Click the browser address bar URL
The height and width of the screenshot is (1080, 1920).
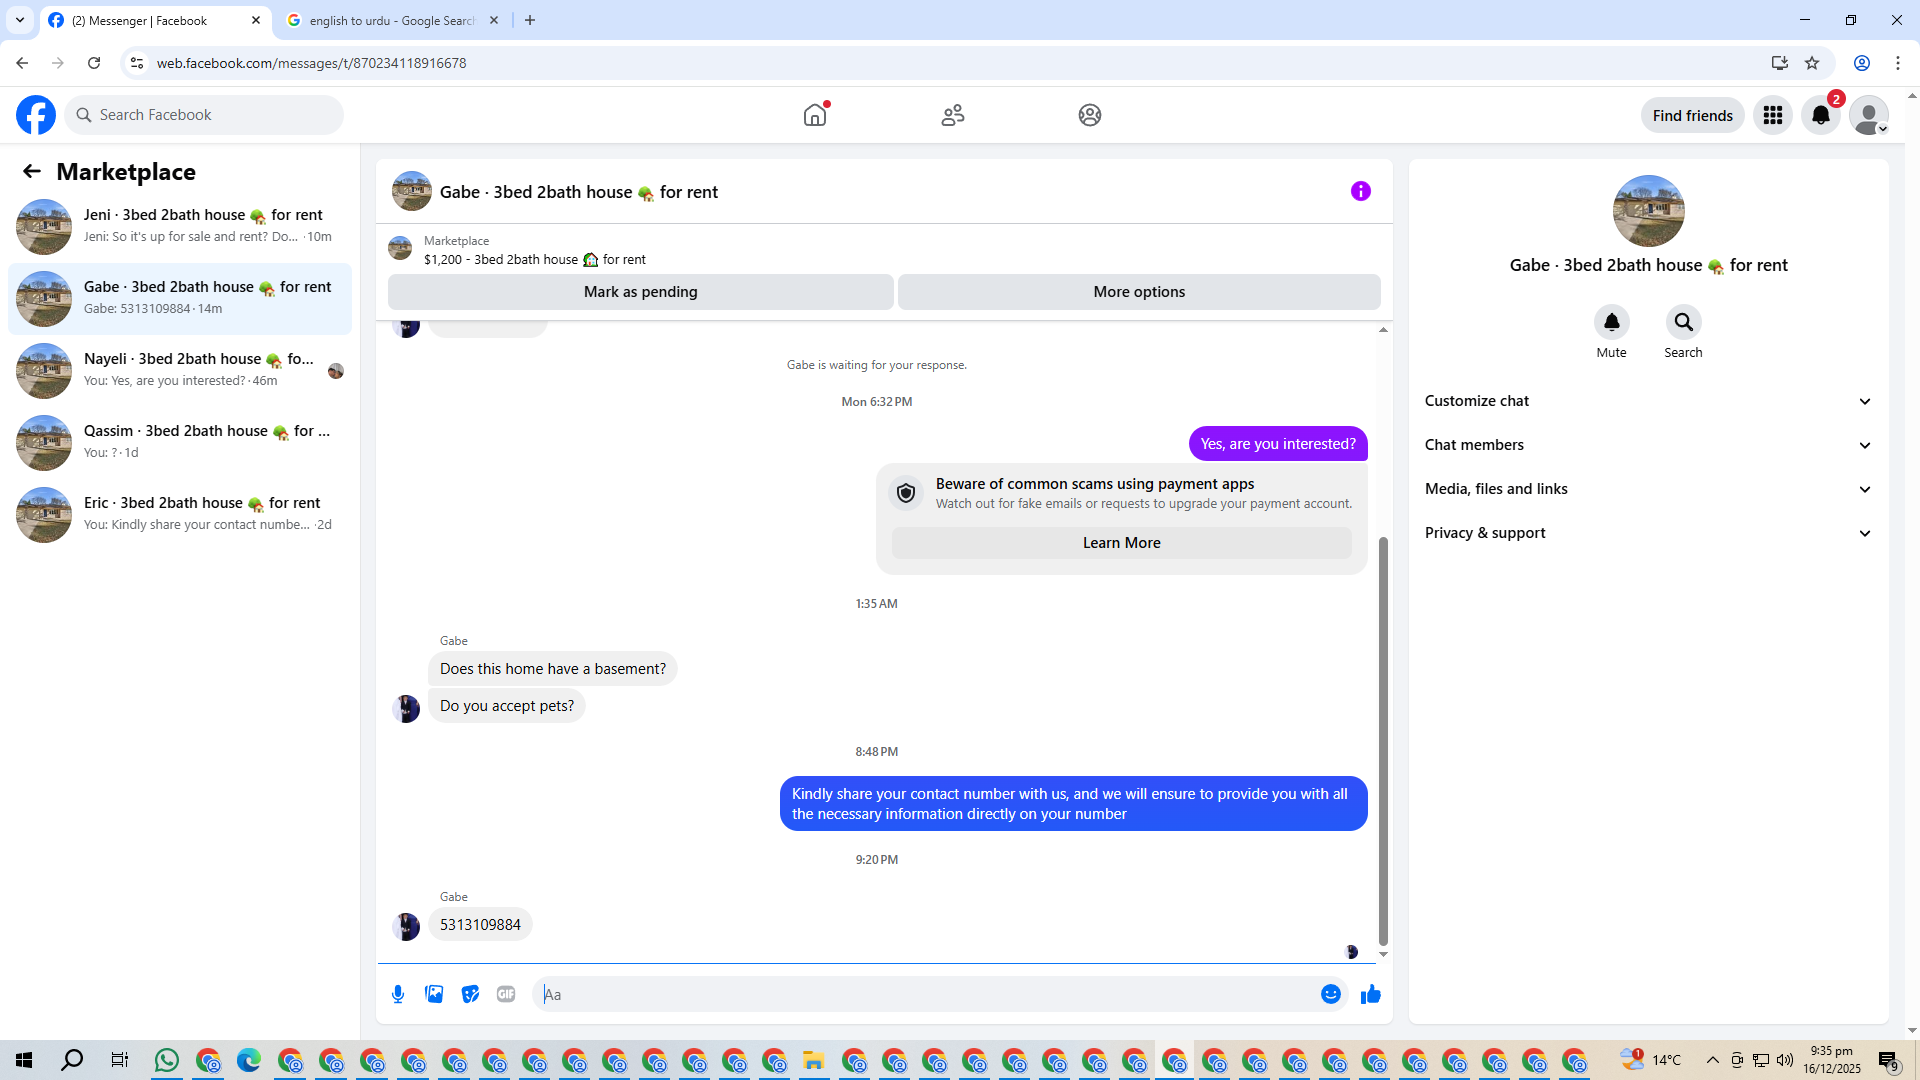pyautogui.click(x=312, y=63)
